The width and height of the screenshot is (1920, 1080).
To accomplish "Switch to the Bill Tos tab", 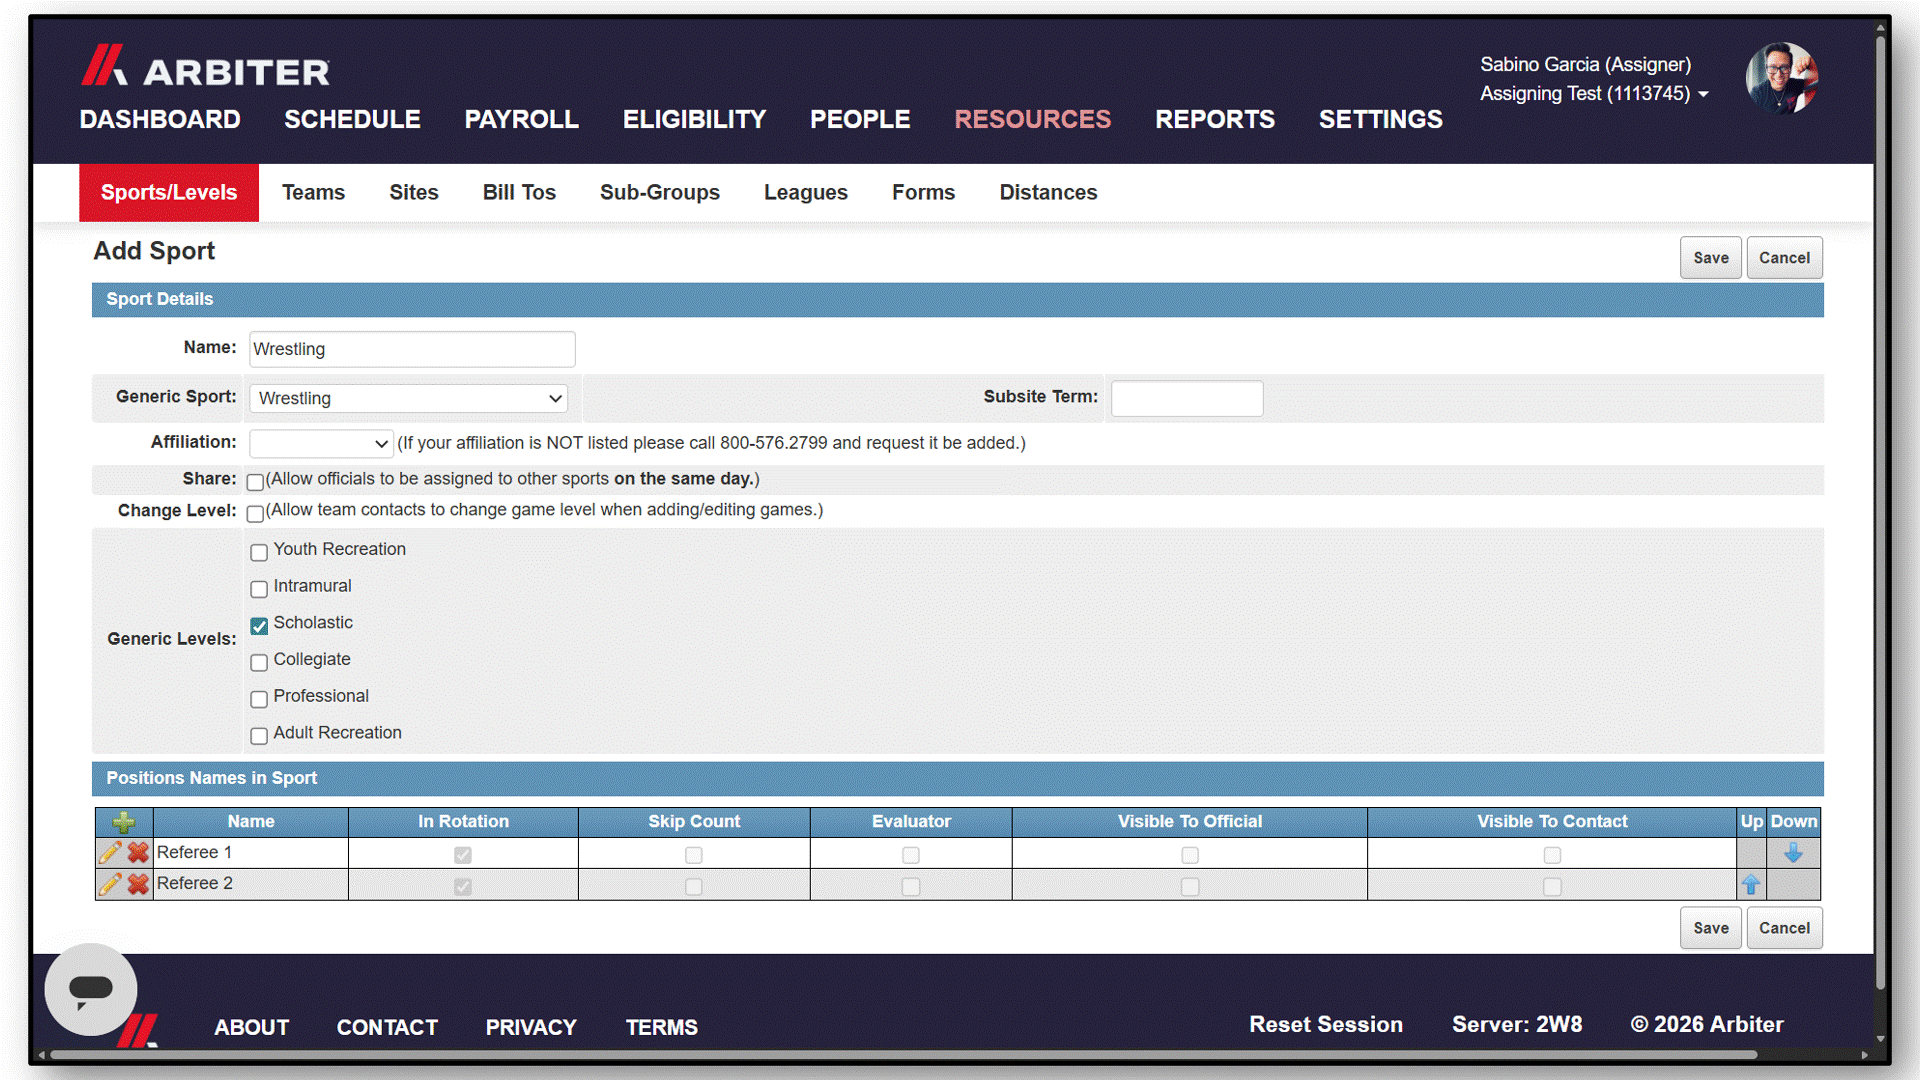I will coord(519,192).
